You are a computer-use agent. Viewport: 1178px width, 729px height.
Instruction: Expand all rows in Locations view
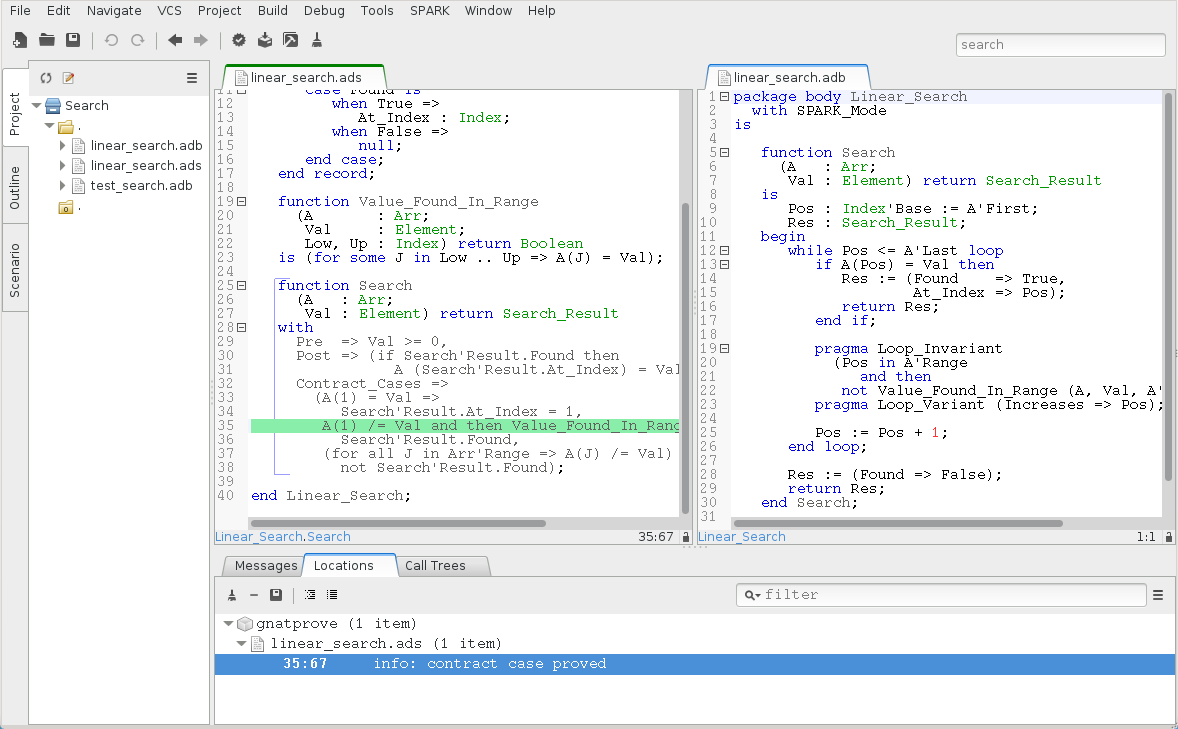coord(310,595)
